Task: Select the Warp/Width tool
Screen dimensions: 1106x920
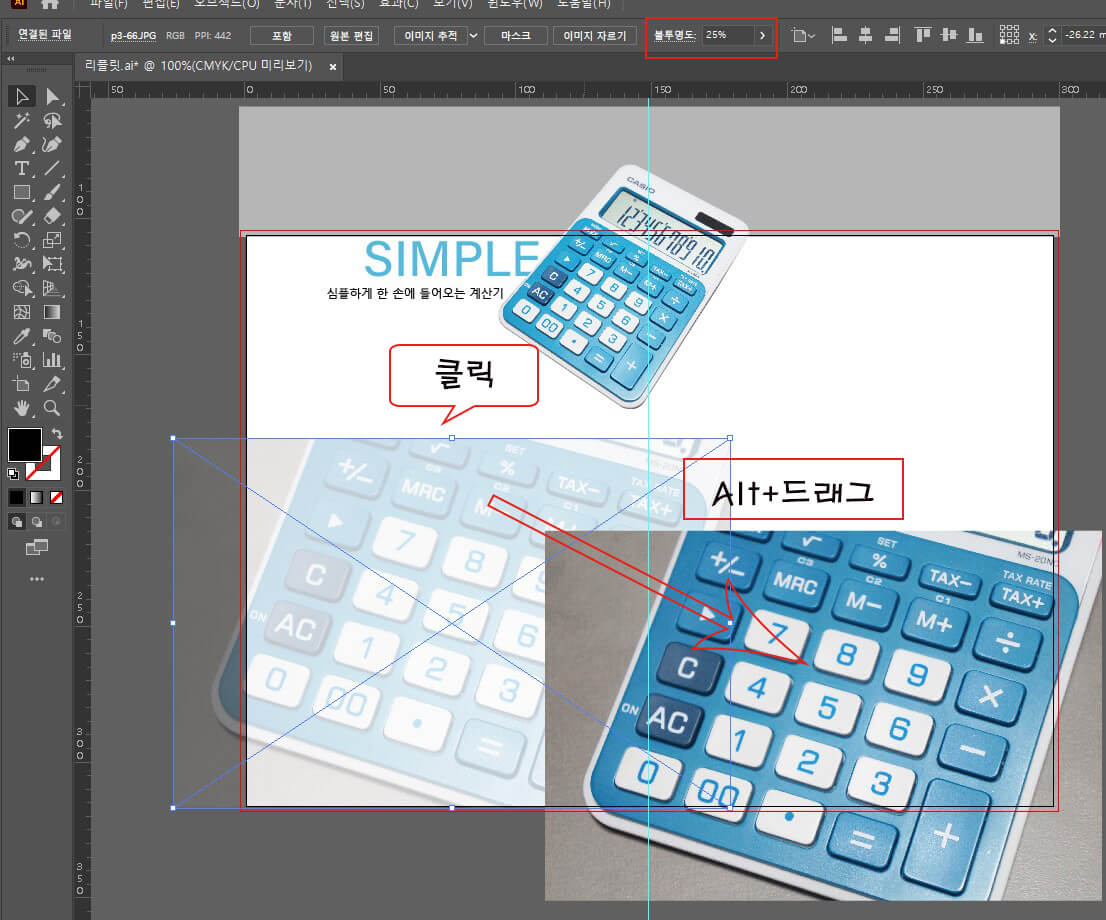Action: (22, 265)
